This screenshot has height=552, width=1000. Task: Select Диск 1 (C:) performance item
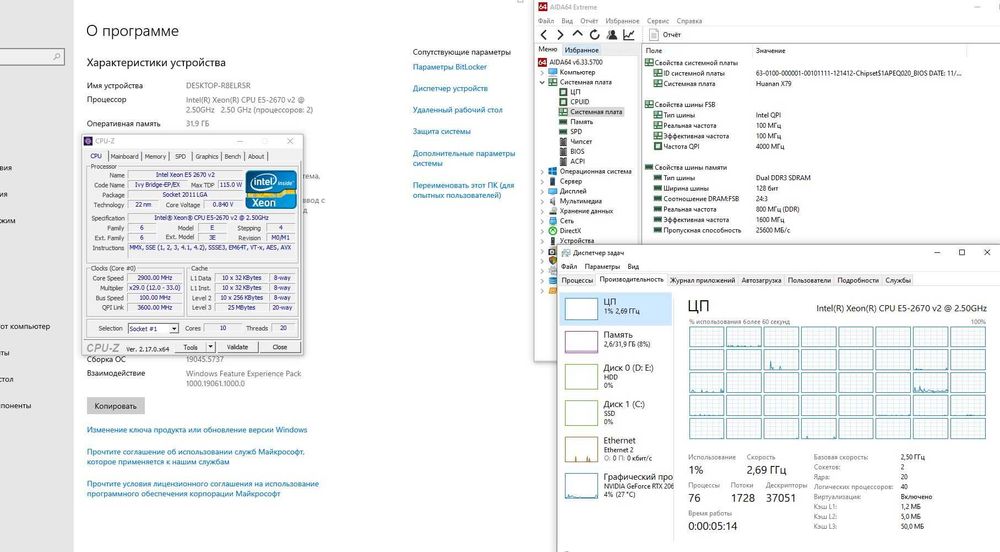(616, 413)
